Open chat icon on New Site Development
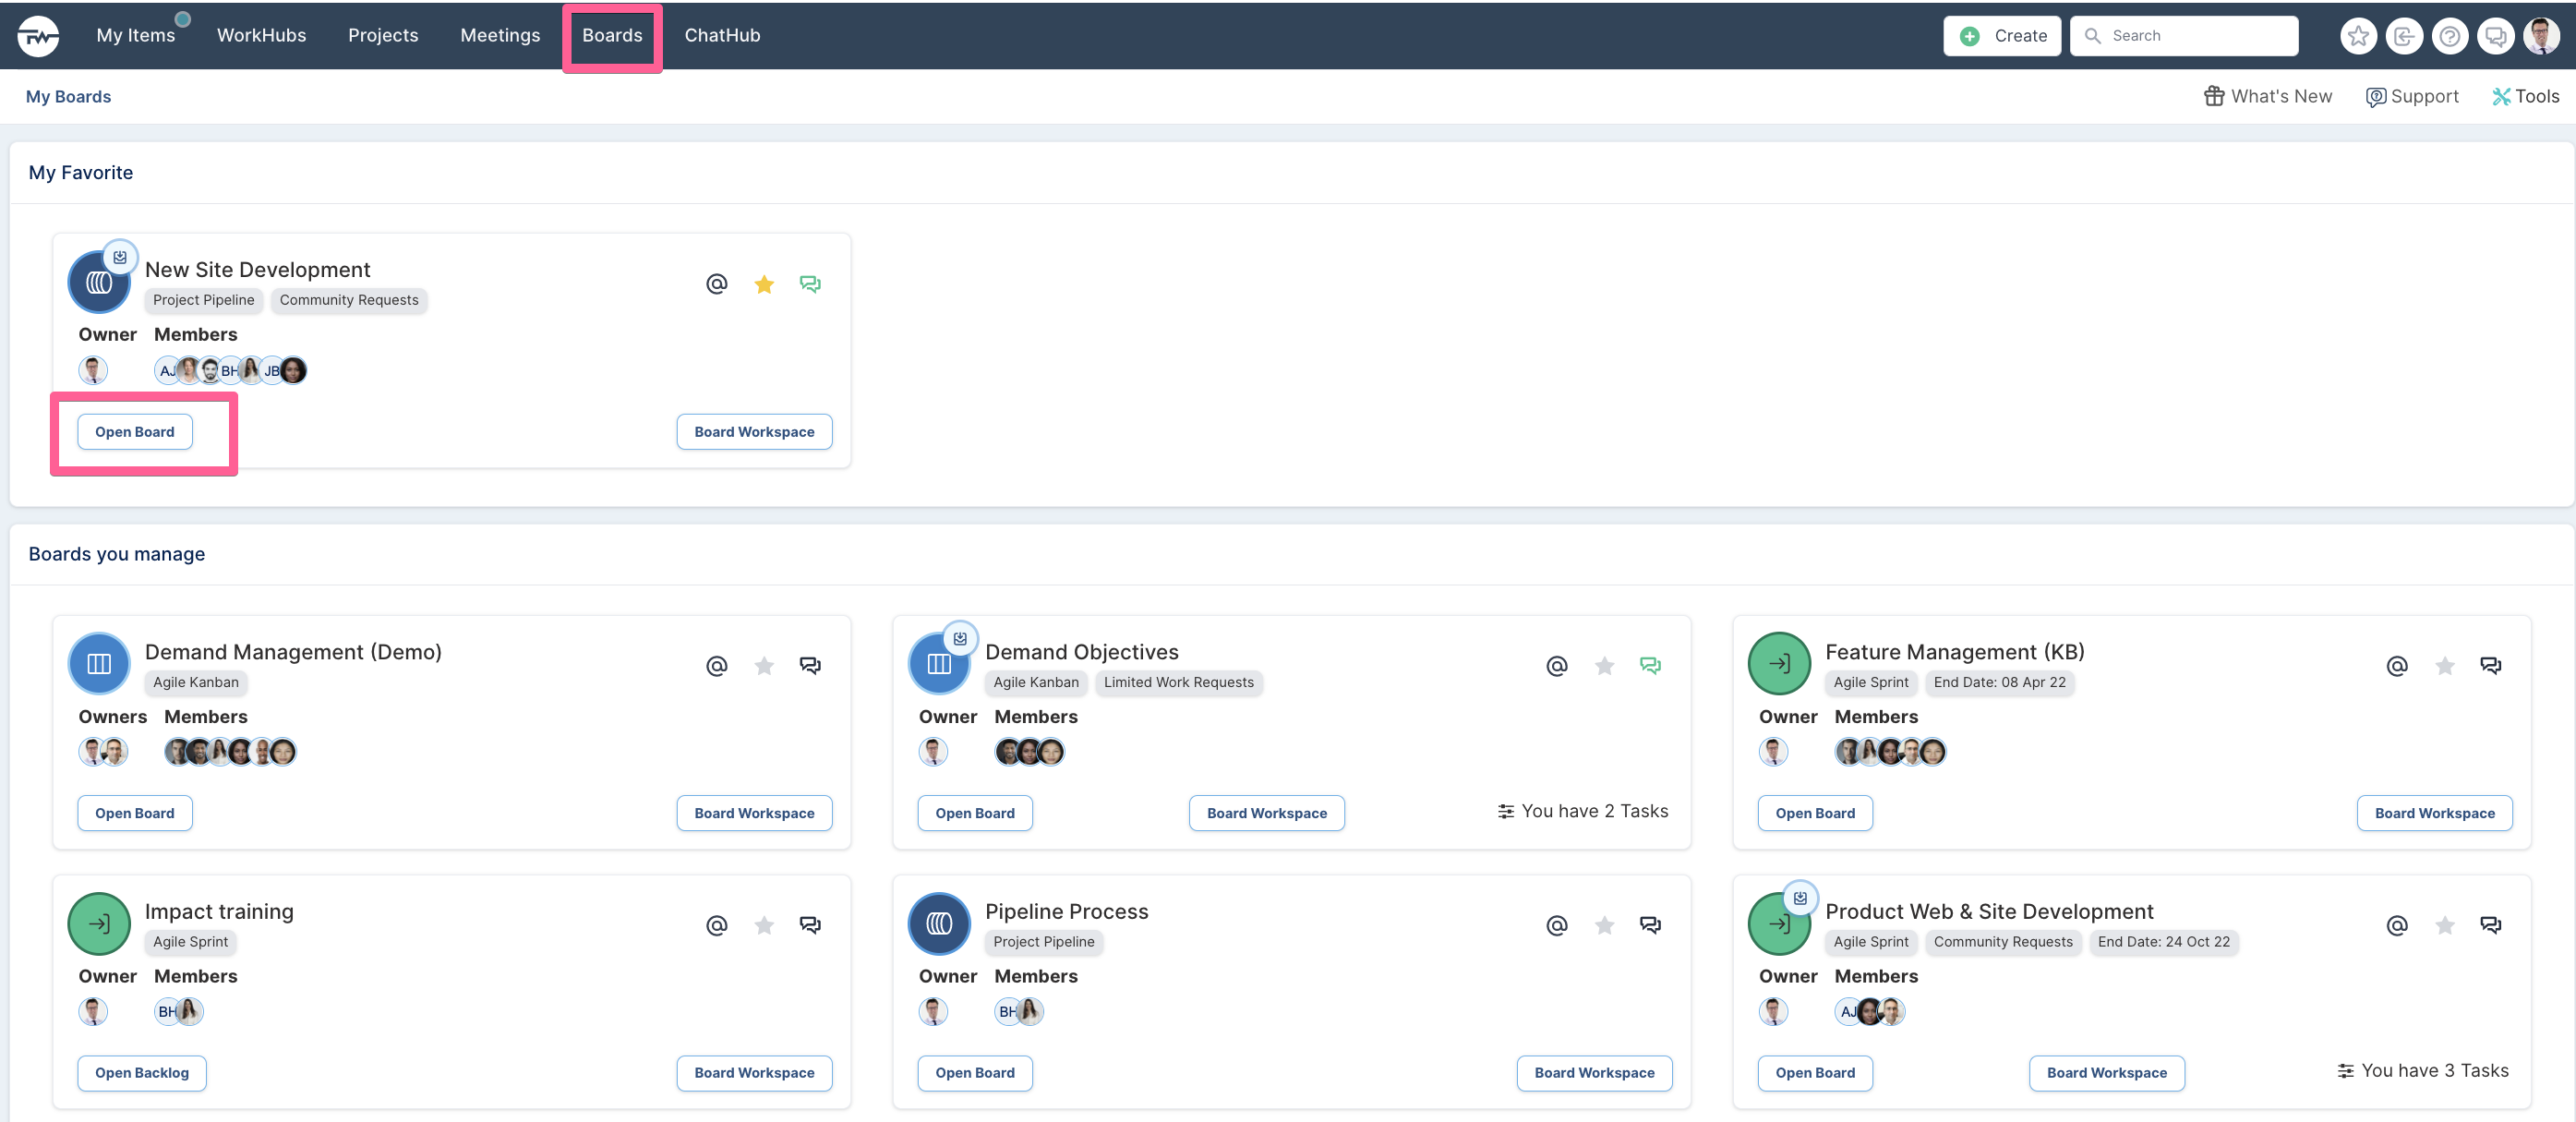 tap(810, 284)
